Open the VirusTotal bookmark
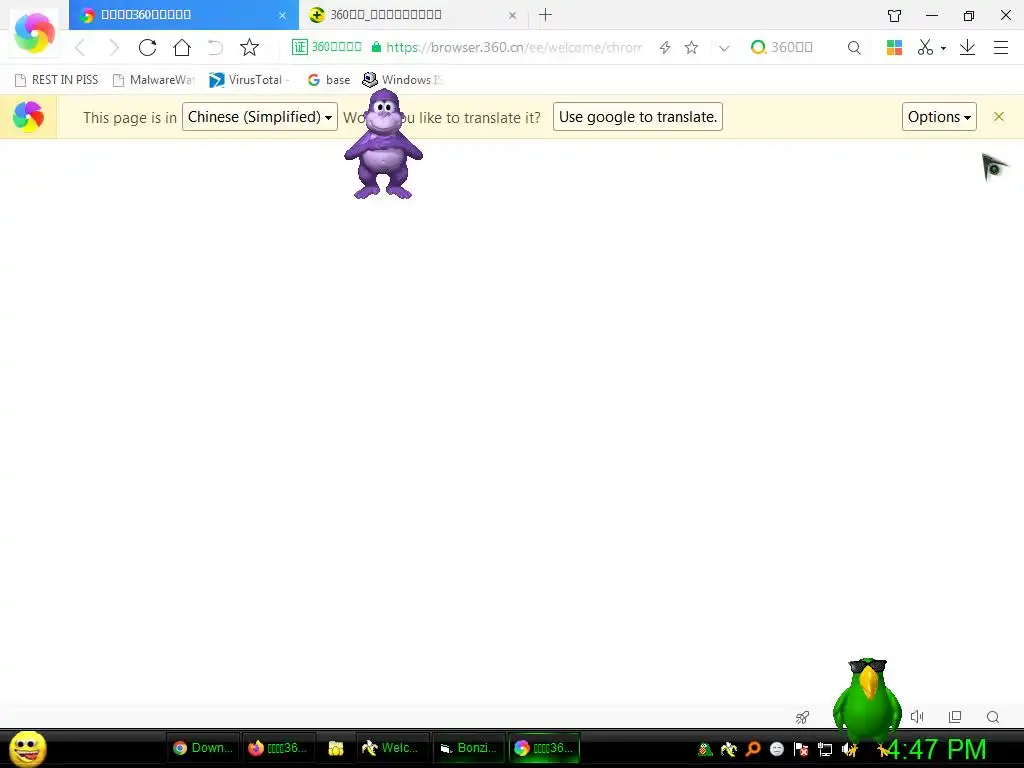This screenshot has height=768, width=1024. tap(248, 80)
